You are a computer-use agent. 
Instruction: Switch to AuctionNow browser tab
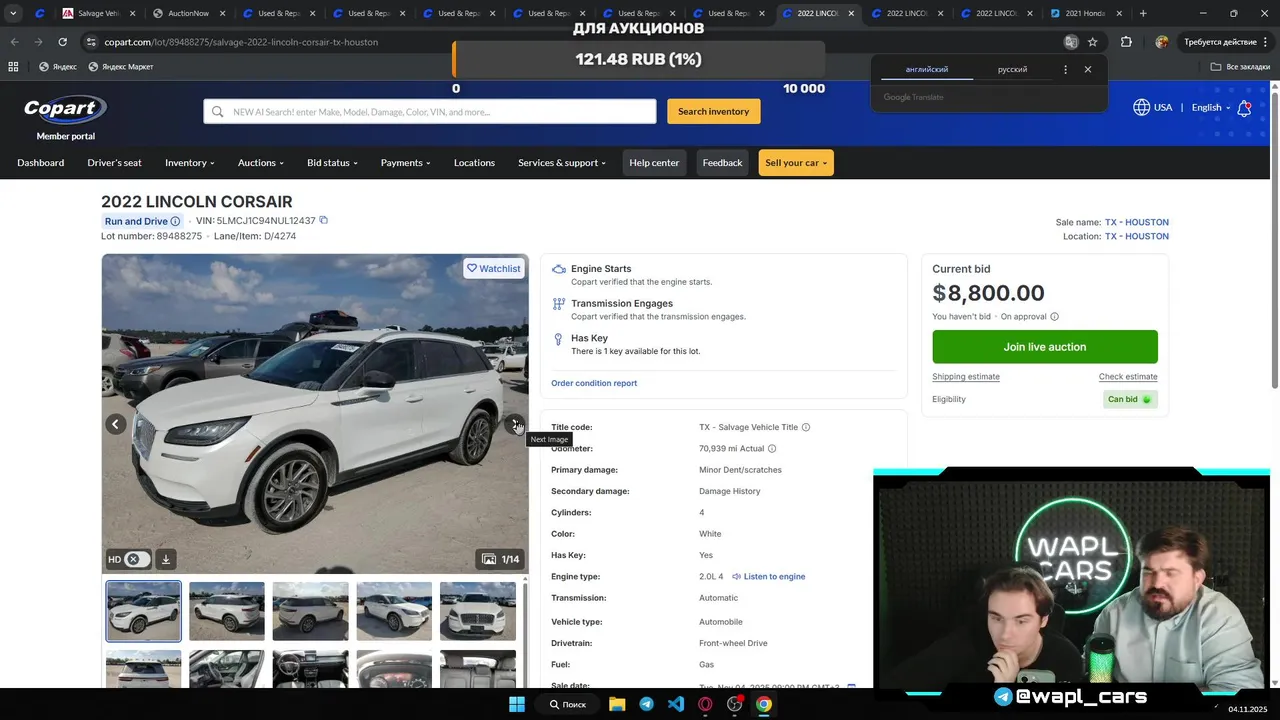(x=187, y=14)
